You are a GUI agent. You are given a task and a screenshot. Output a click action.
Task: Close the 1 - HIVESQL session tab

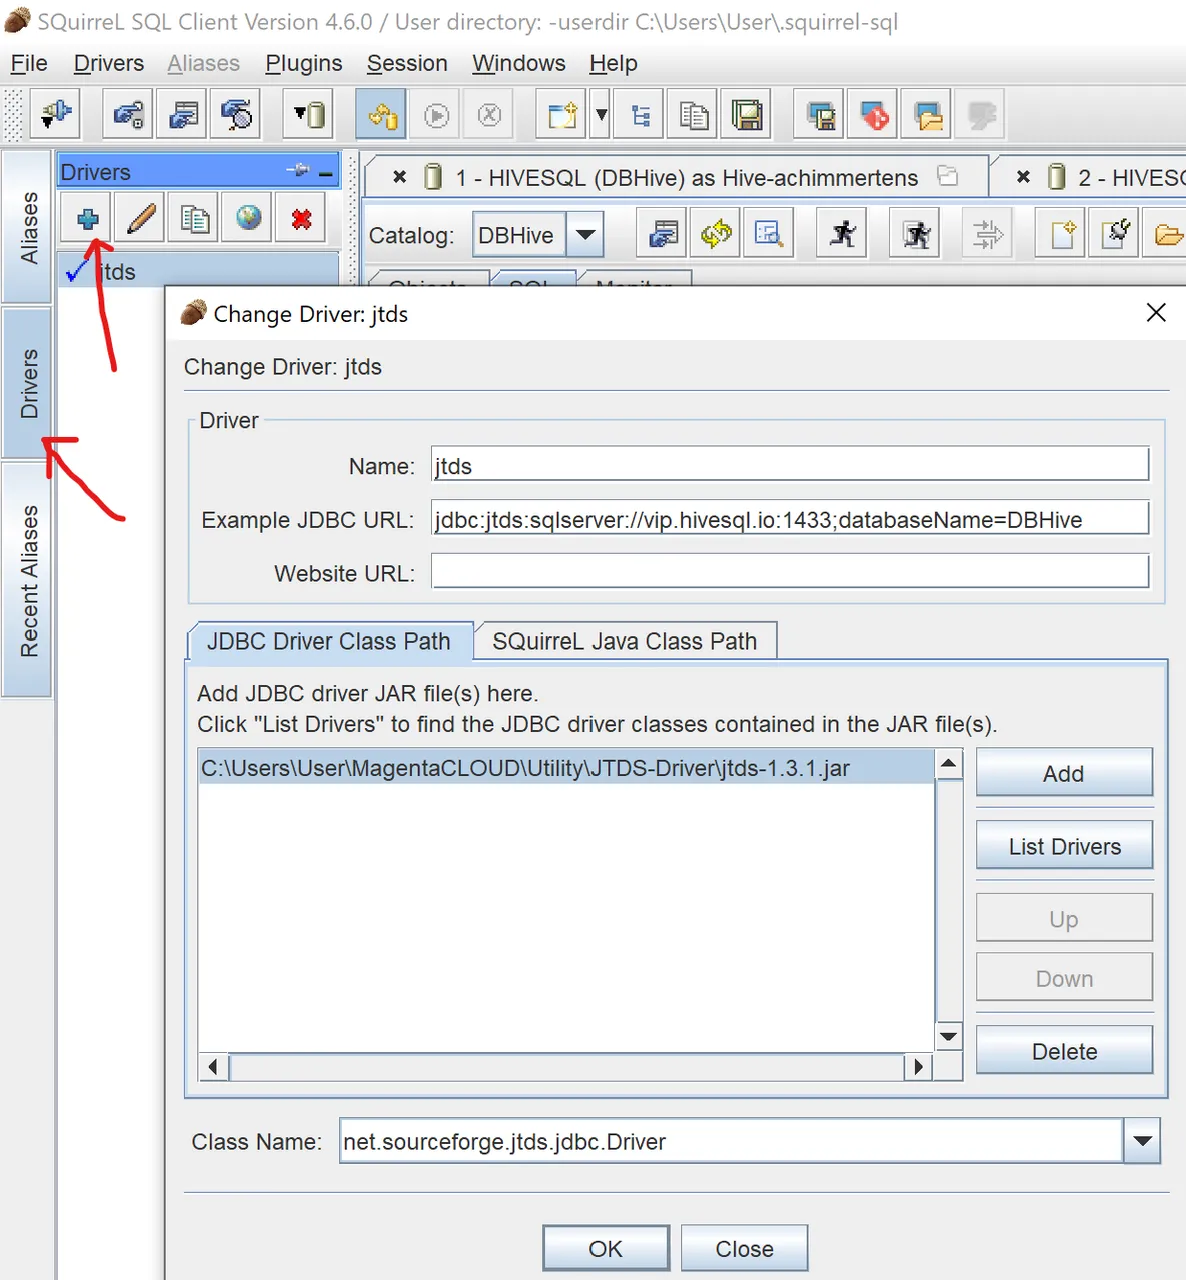click(x=399, y=177)
